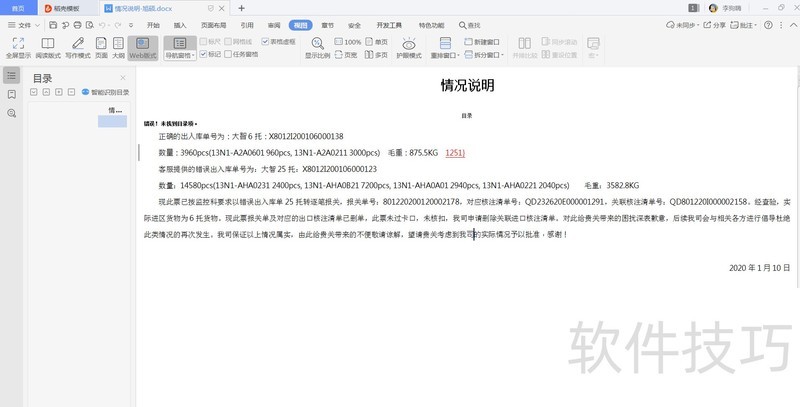Open the find-replace sidebar icon

pyautogui.click(x=12, y=113)
